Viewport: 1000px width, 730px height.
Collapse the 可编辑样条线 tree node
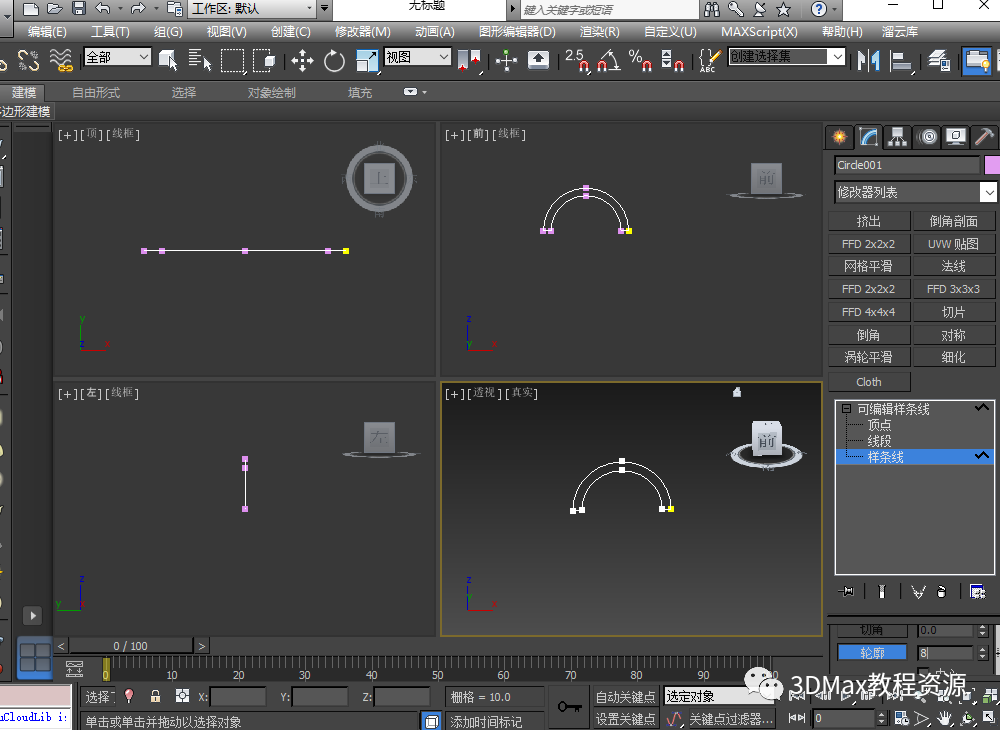pos(846,409)
